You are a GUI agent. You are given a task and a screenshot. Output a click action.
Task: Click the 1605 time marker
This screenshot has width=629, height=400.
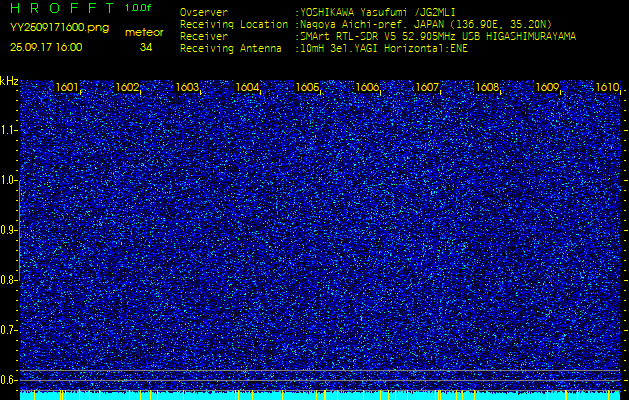click(307, 87)
